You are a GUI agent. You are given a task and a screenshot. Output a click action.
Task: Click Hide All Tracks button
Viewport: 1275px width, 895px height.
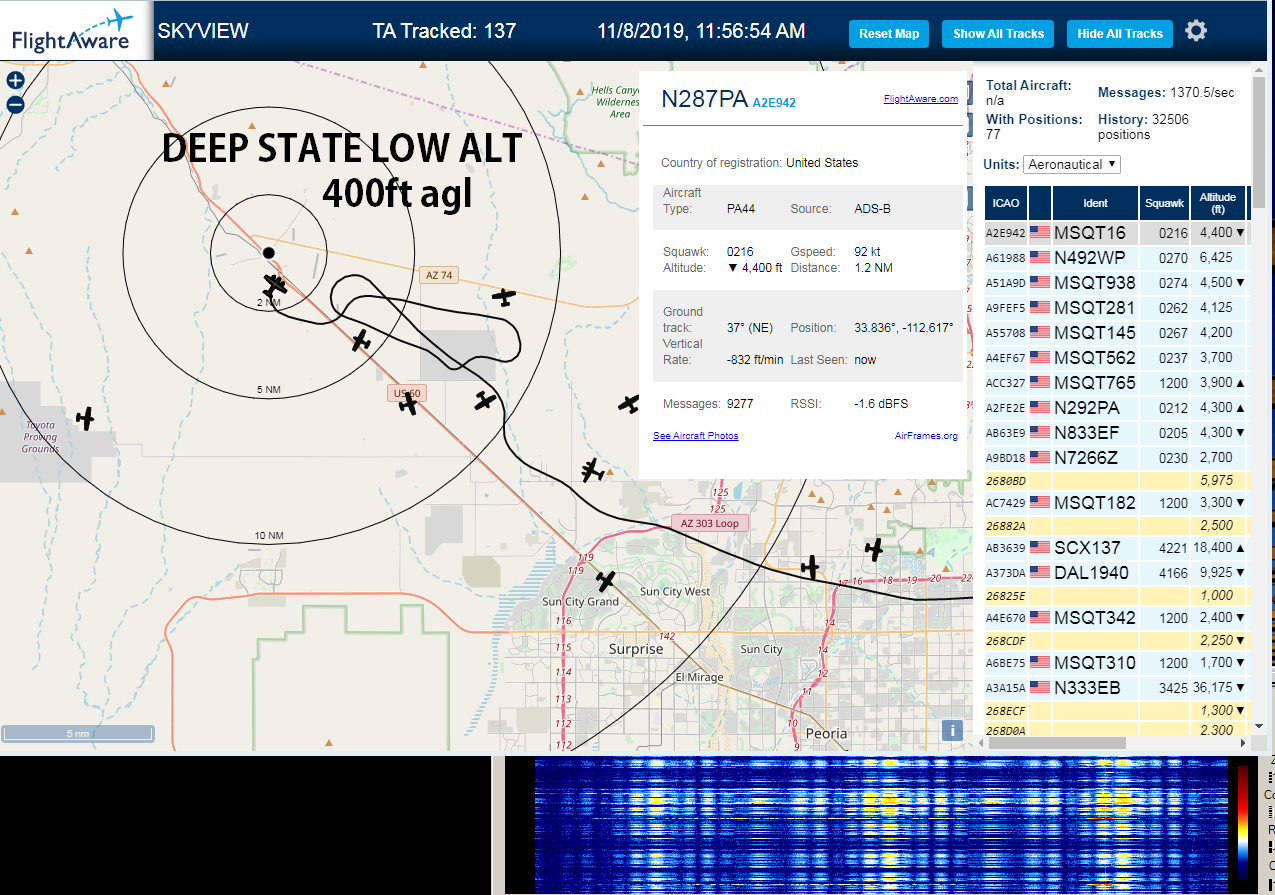click(x=1120, y=33)
